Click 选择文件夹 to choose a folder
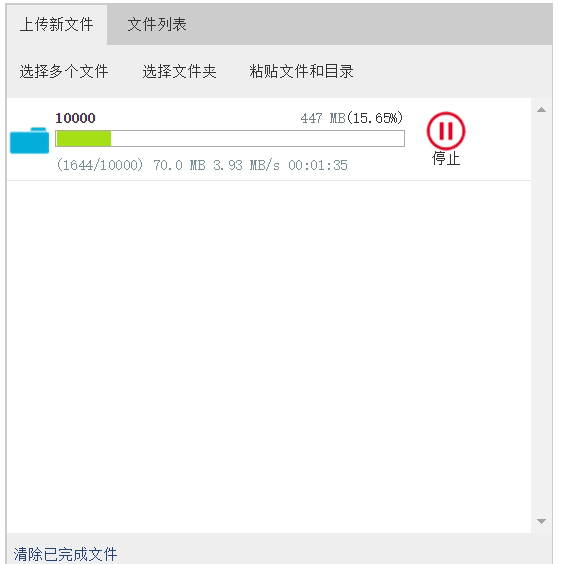 pos(179,71)
